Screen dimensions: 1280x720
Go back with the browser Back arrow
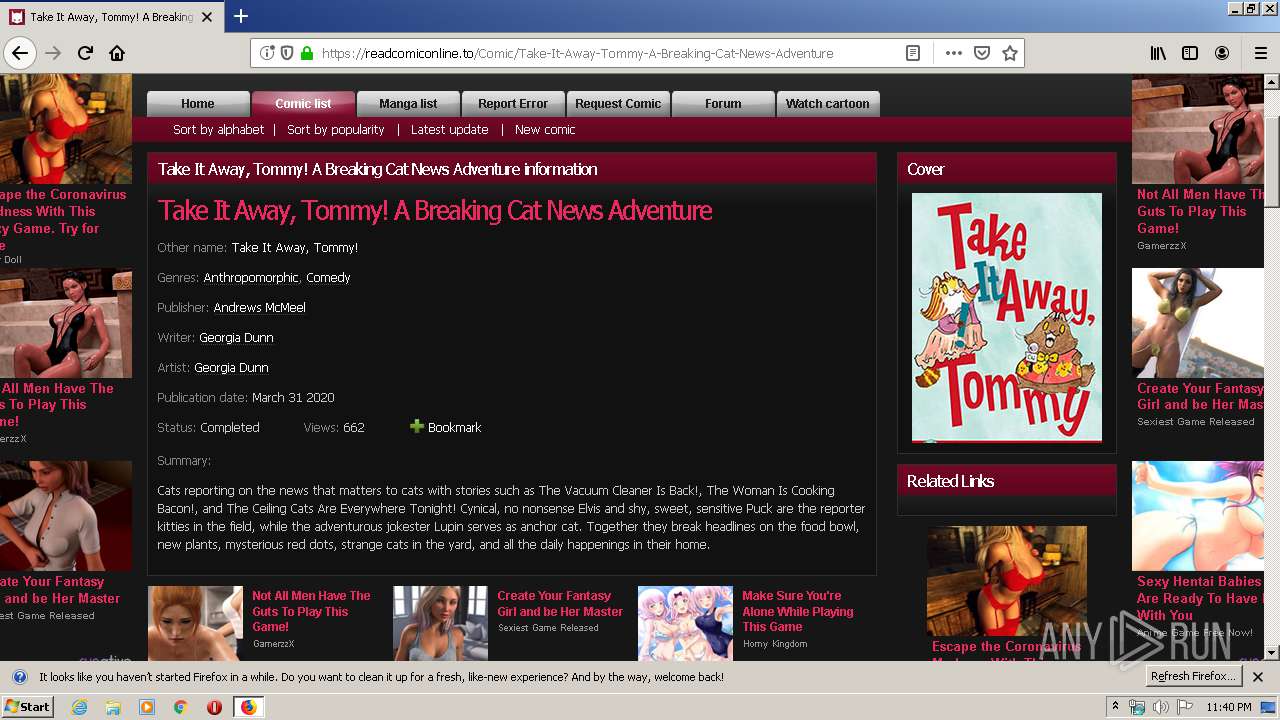pyautogui.click(x=20, y=53)
